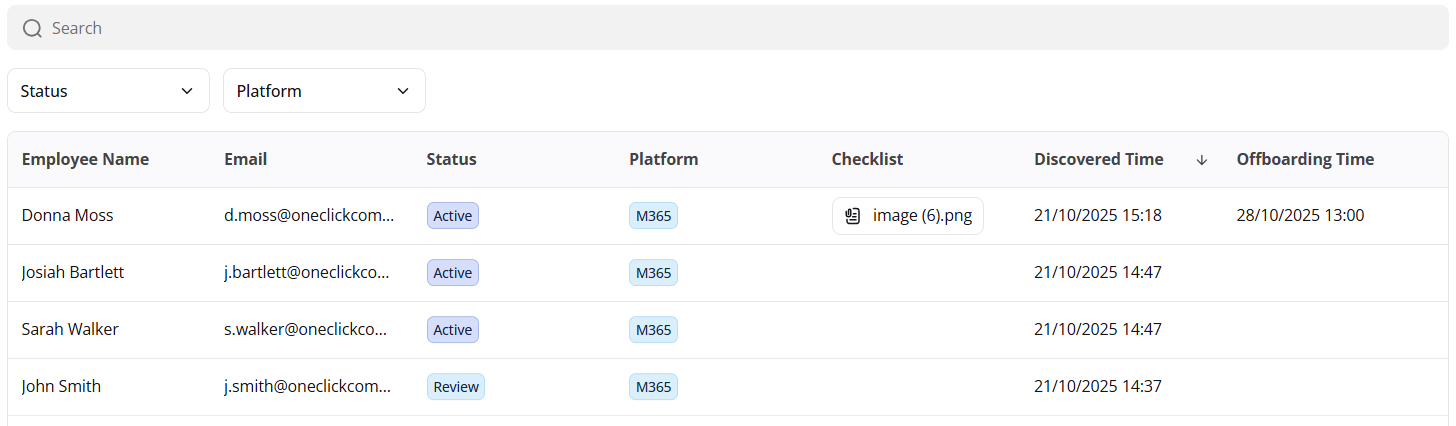Click the Discovered Time sort arrow
Image resolution: width=1456 pixels, height=426 pixels.
1202,160
